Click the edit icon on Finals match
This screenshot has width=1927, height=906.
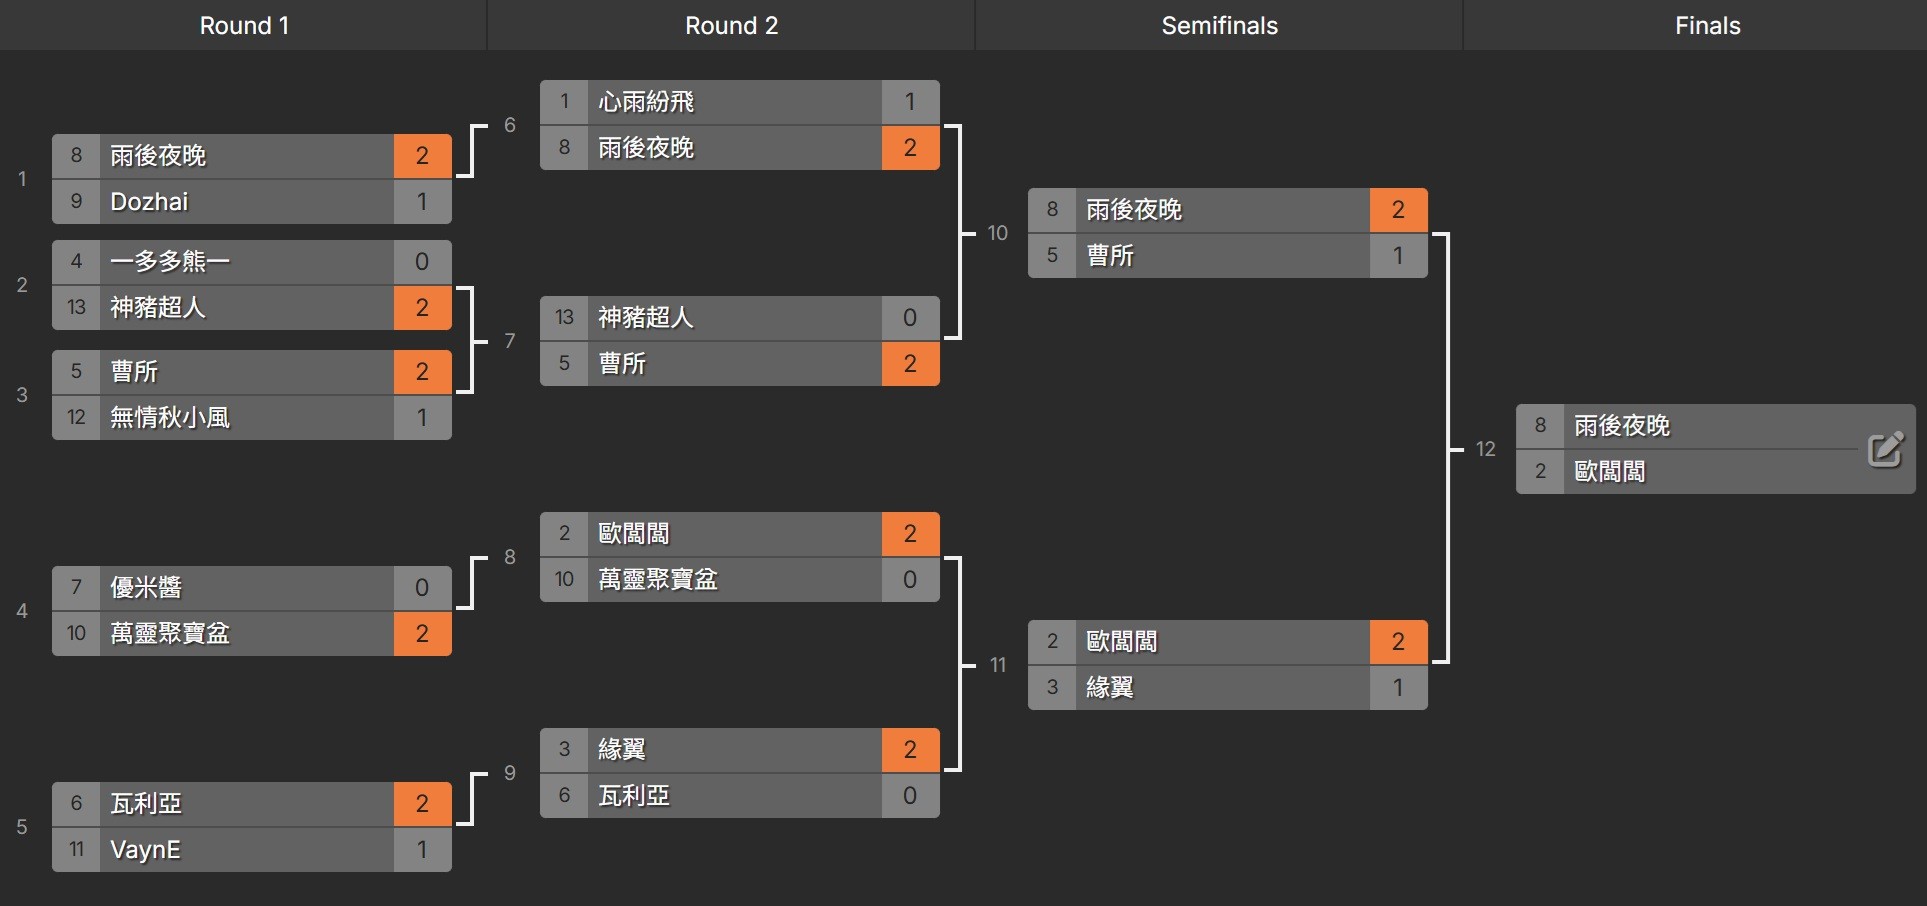[1885, 449]
